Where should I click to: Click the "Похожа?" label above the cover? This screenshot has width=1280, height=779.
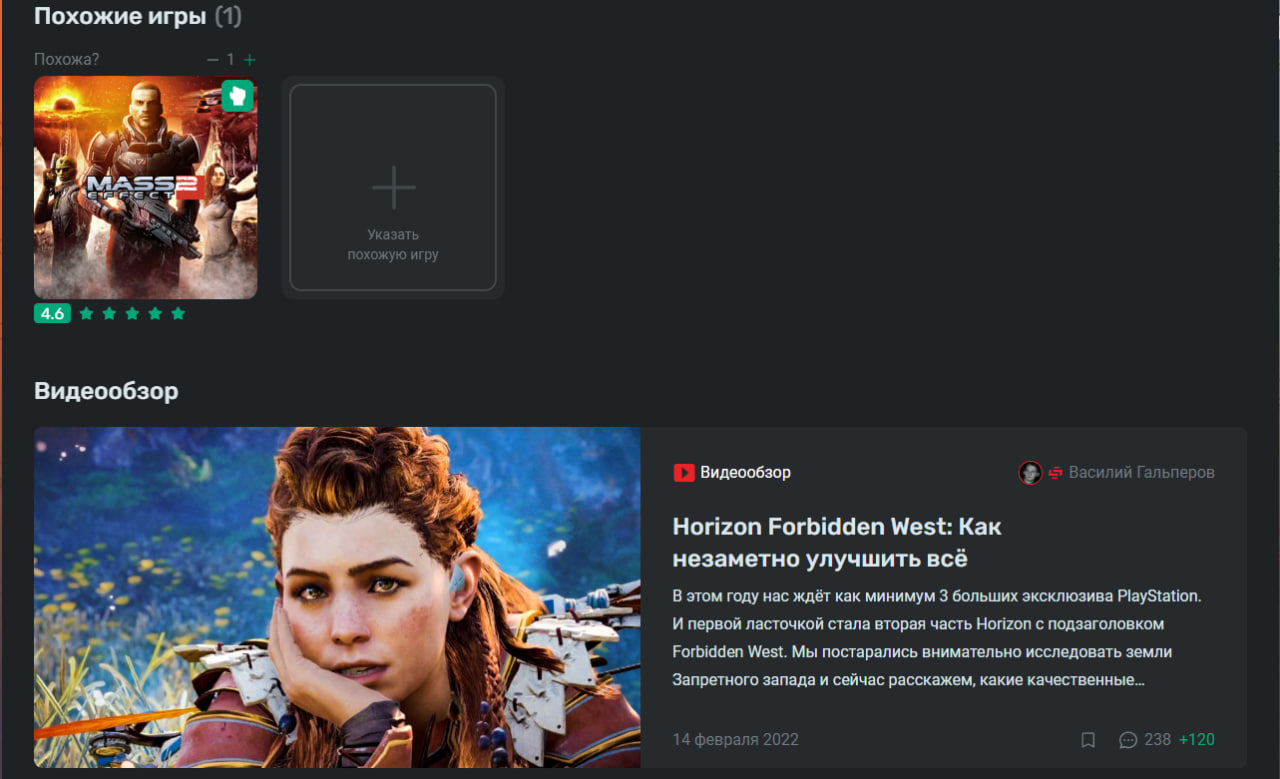(67, 60)
